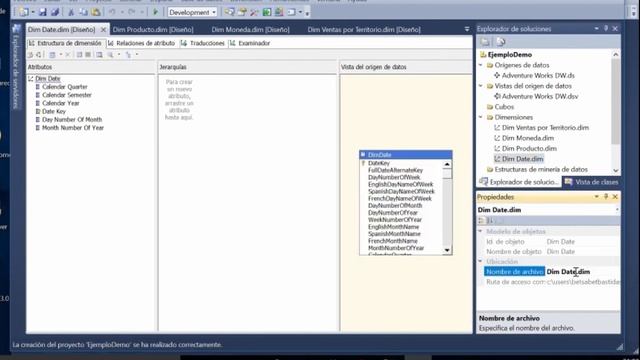Screen dimensions: 640x360
Task: Click the Cut scissors icon
Action: 71,12
